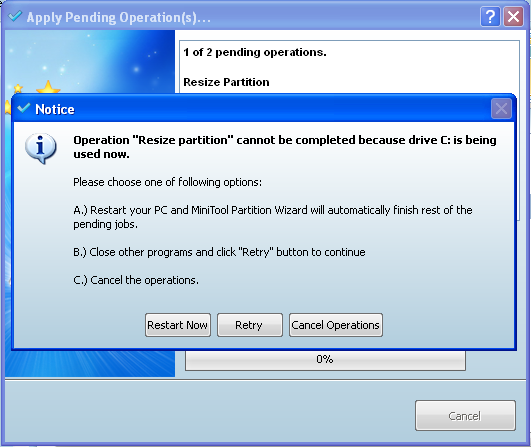Viewport: 531px width, 447px height.
Task: Click the checkmark icon in Notice title bar
Action: pyautogui.click(x=24, y=108)
